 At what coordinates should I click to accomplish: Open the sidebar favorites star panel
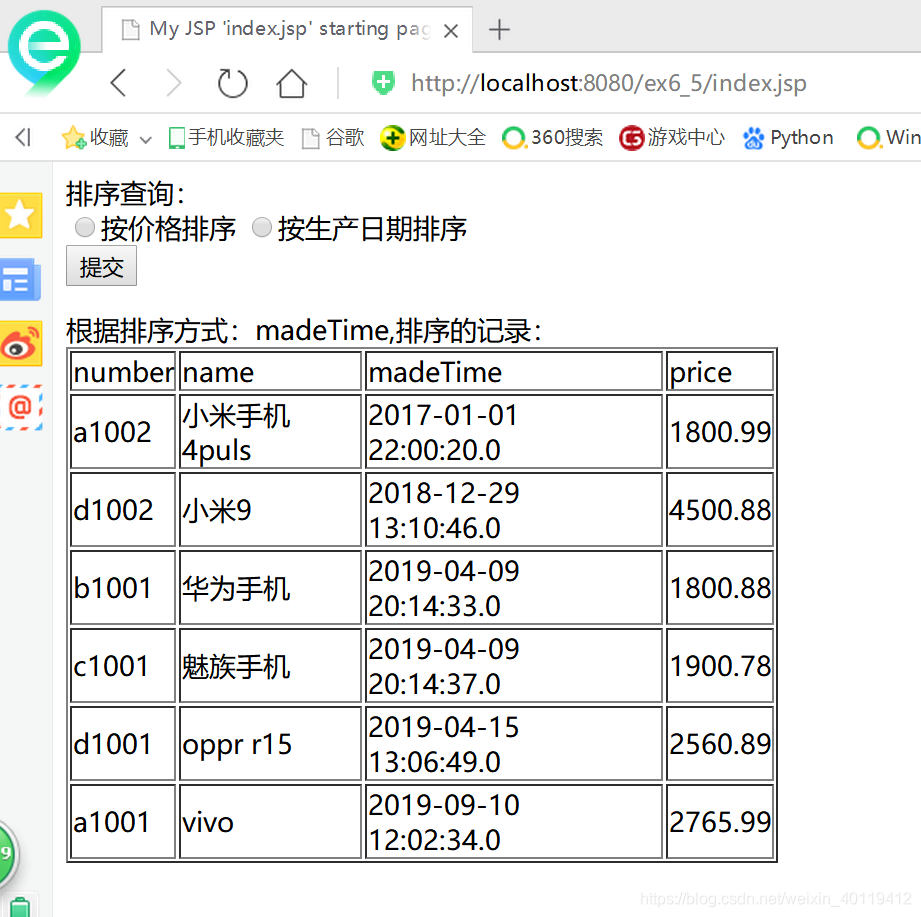click(x=21, y=215)
